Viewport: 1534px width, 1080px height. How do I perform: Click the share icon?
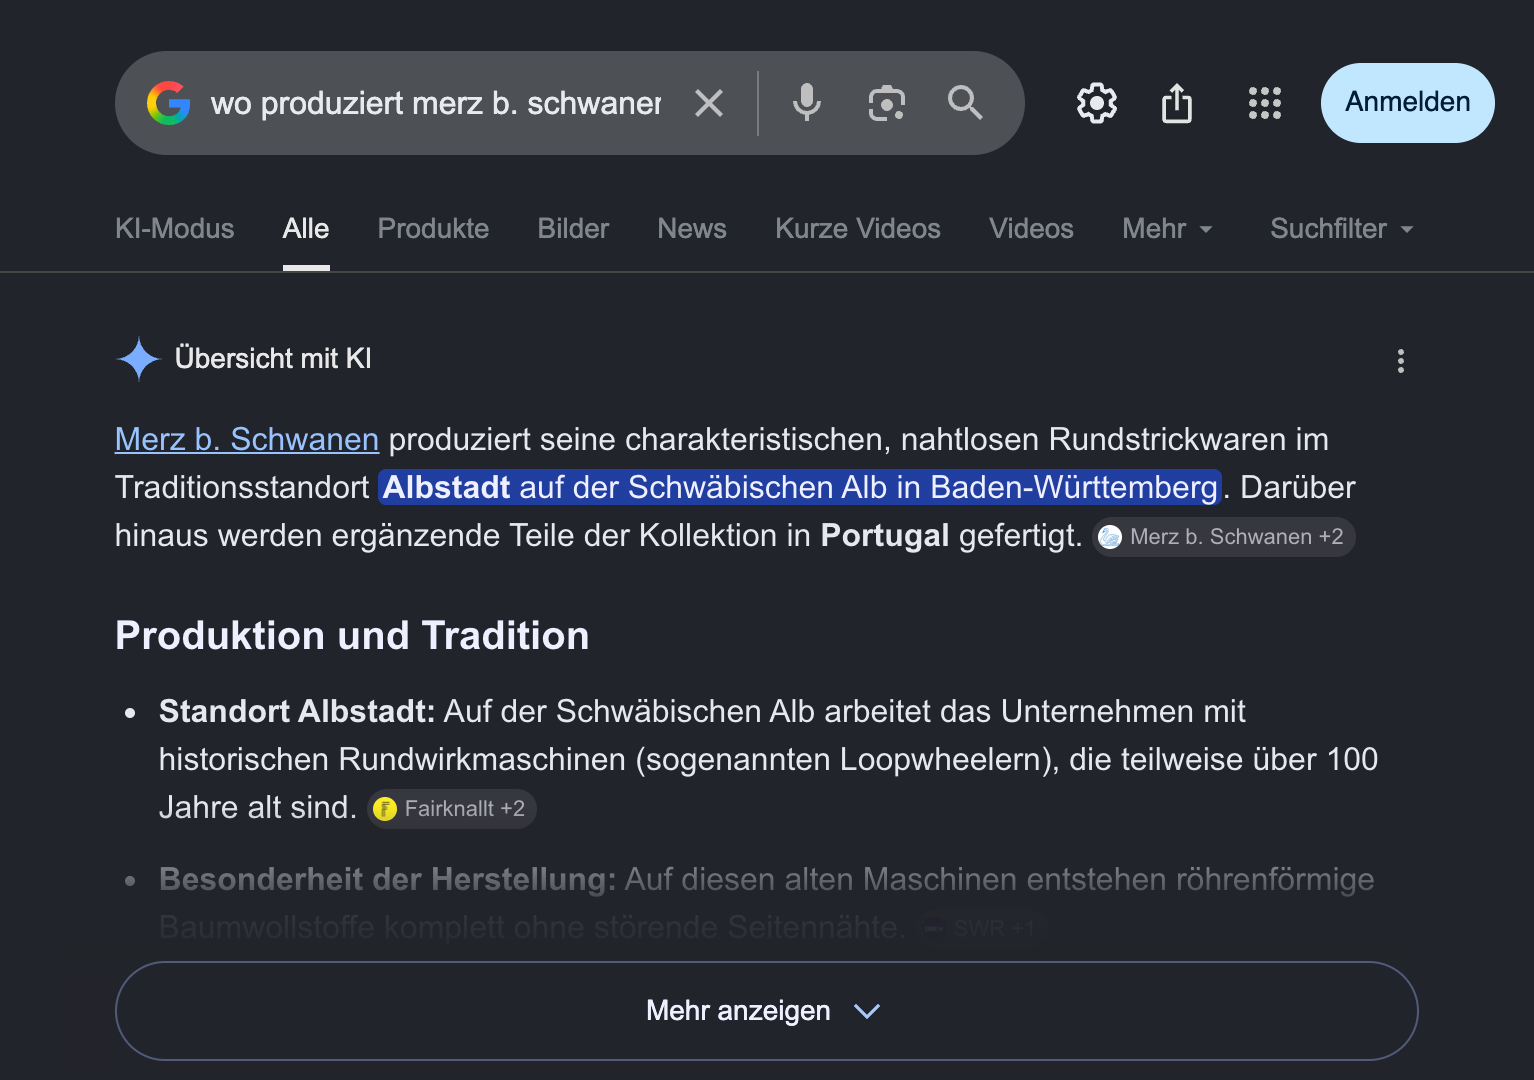(x=1177, y=103)
